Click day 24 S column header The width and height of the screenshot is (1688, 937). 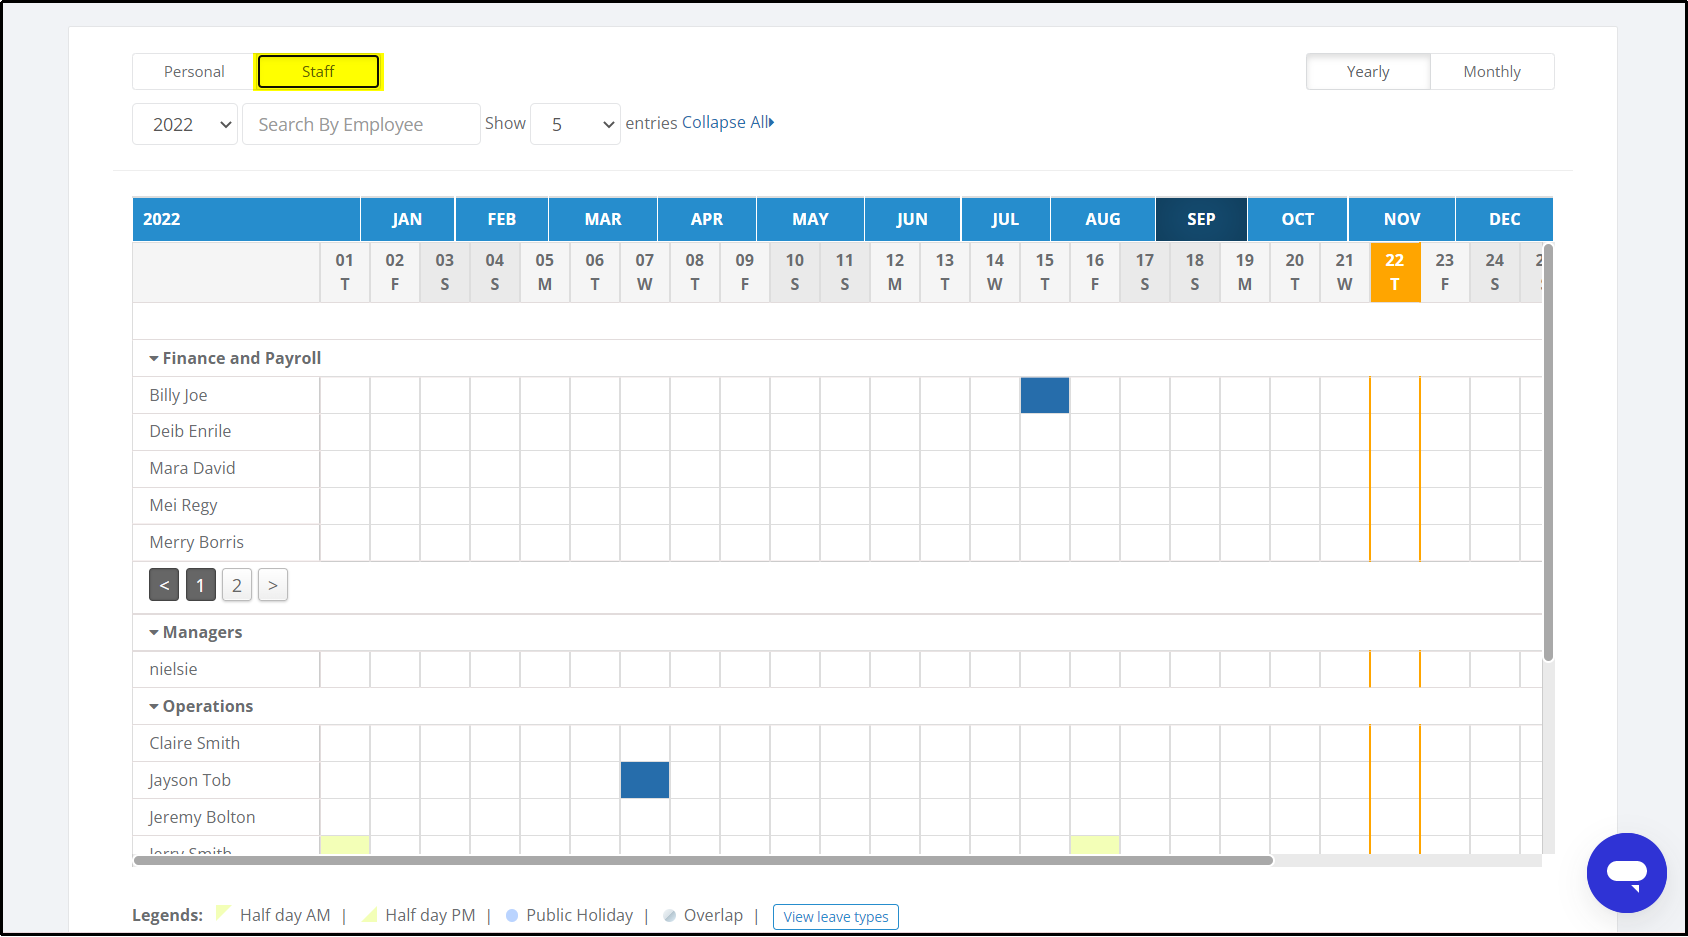[1495, 272]
